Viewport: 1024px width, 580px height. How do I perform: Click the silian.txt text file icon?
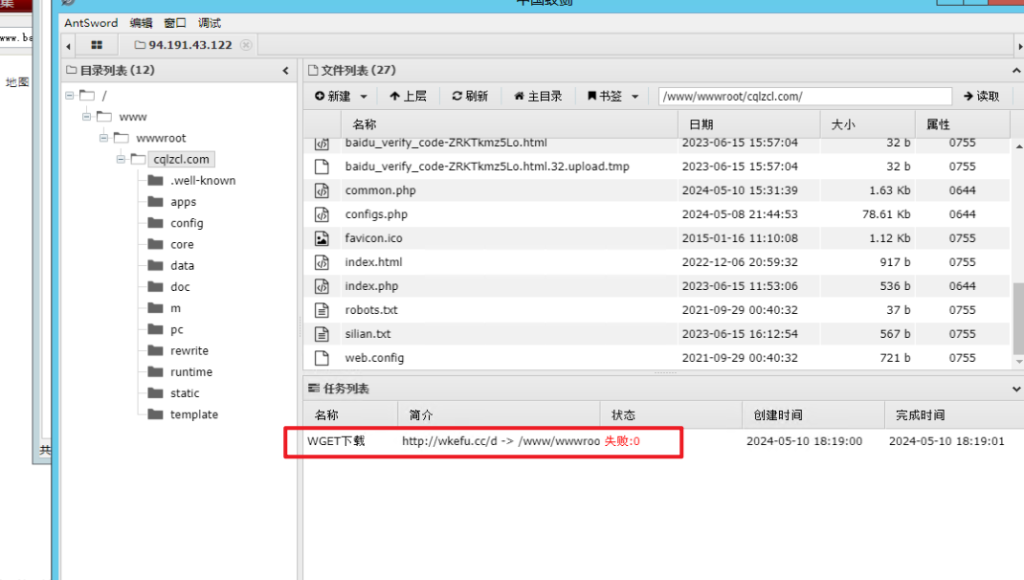coord(322,334)
